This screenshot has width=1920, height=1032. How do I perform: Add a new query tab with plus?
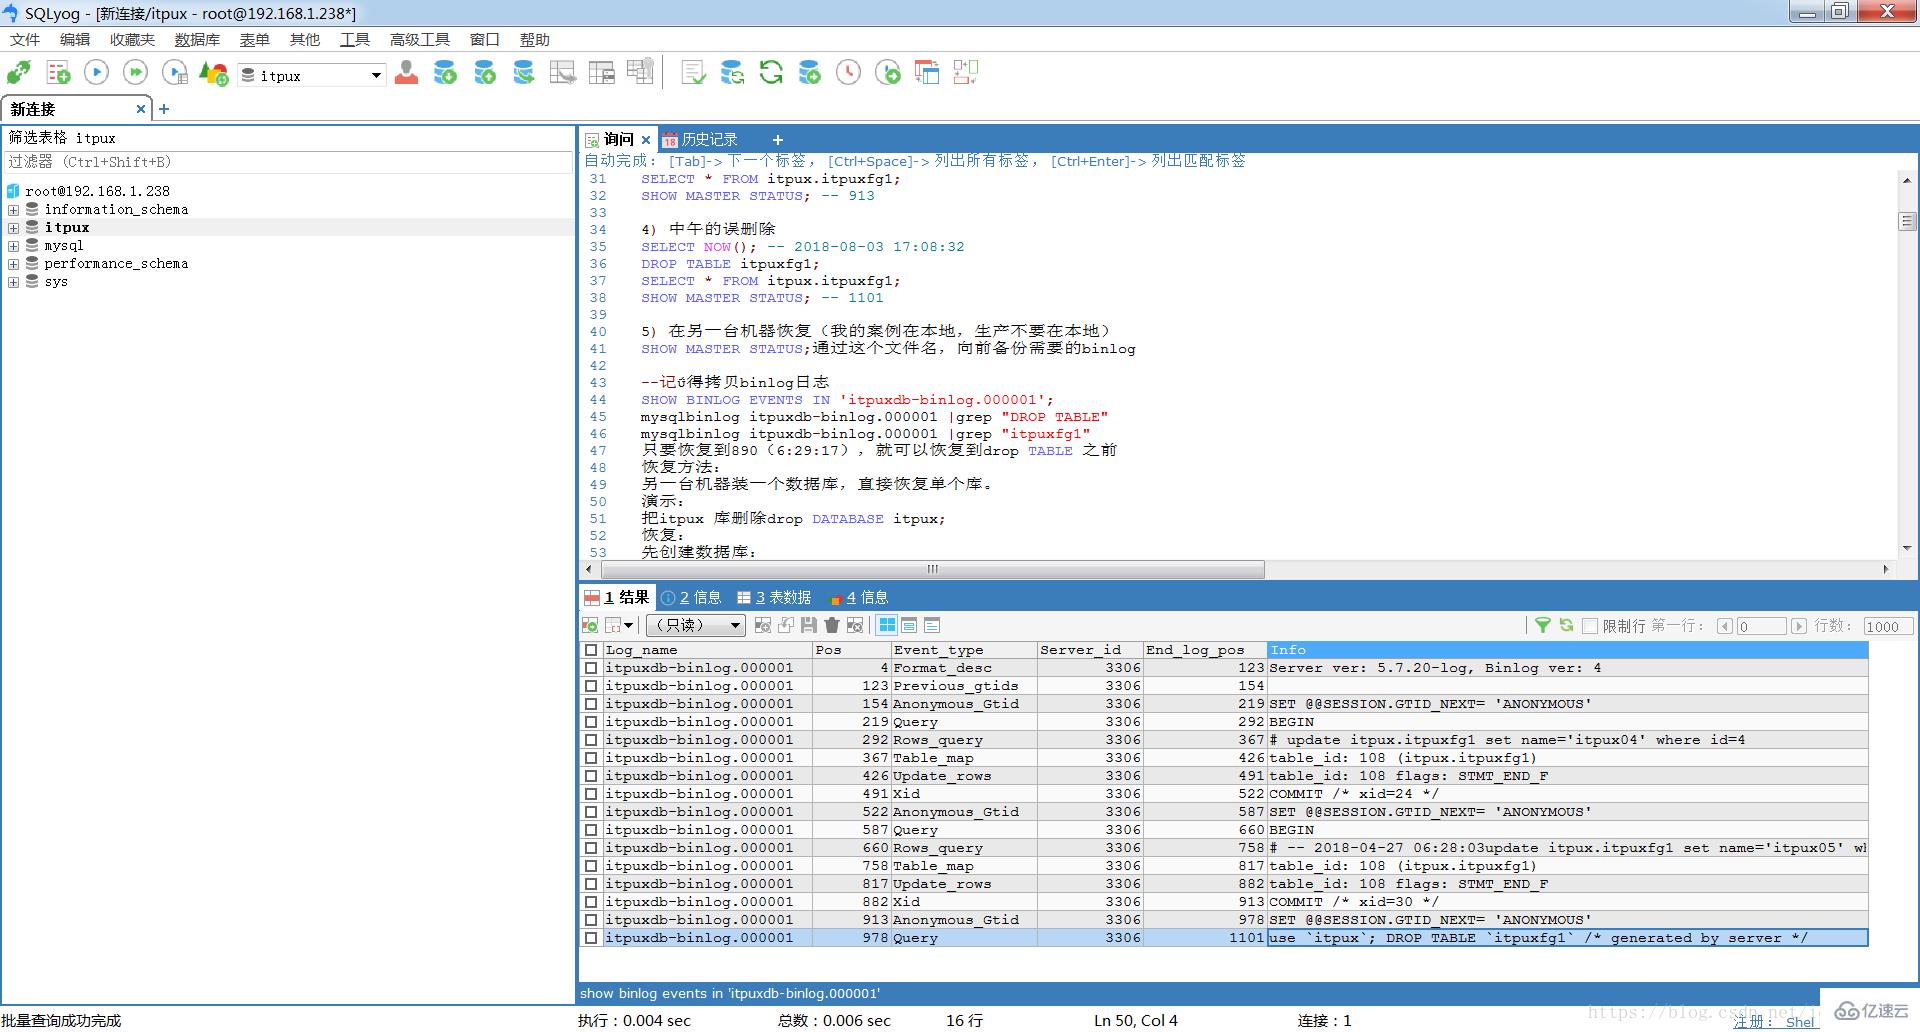pyautogui.click(x=778, y=140)
